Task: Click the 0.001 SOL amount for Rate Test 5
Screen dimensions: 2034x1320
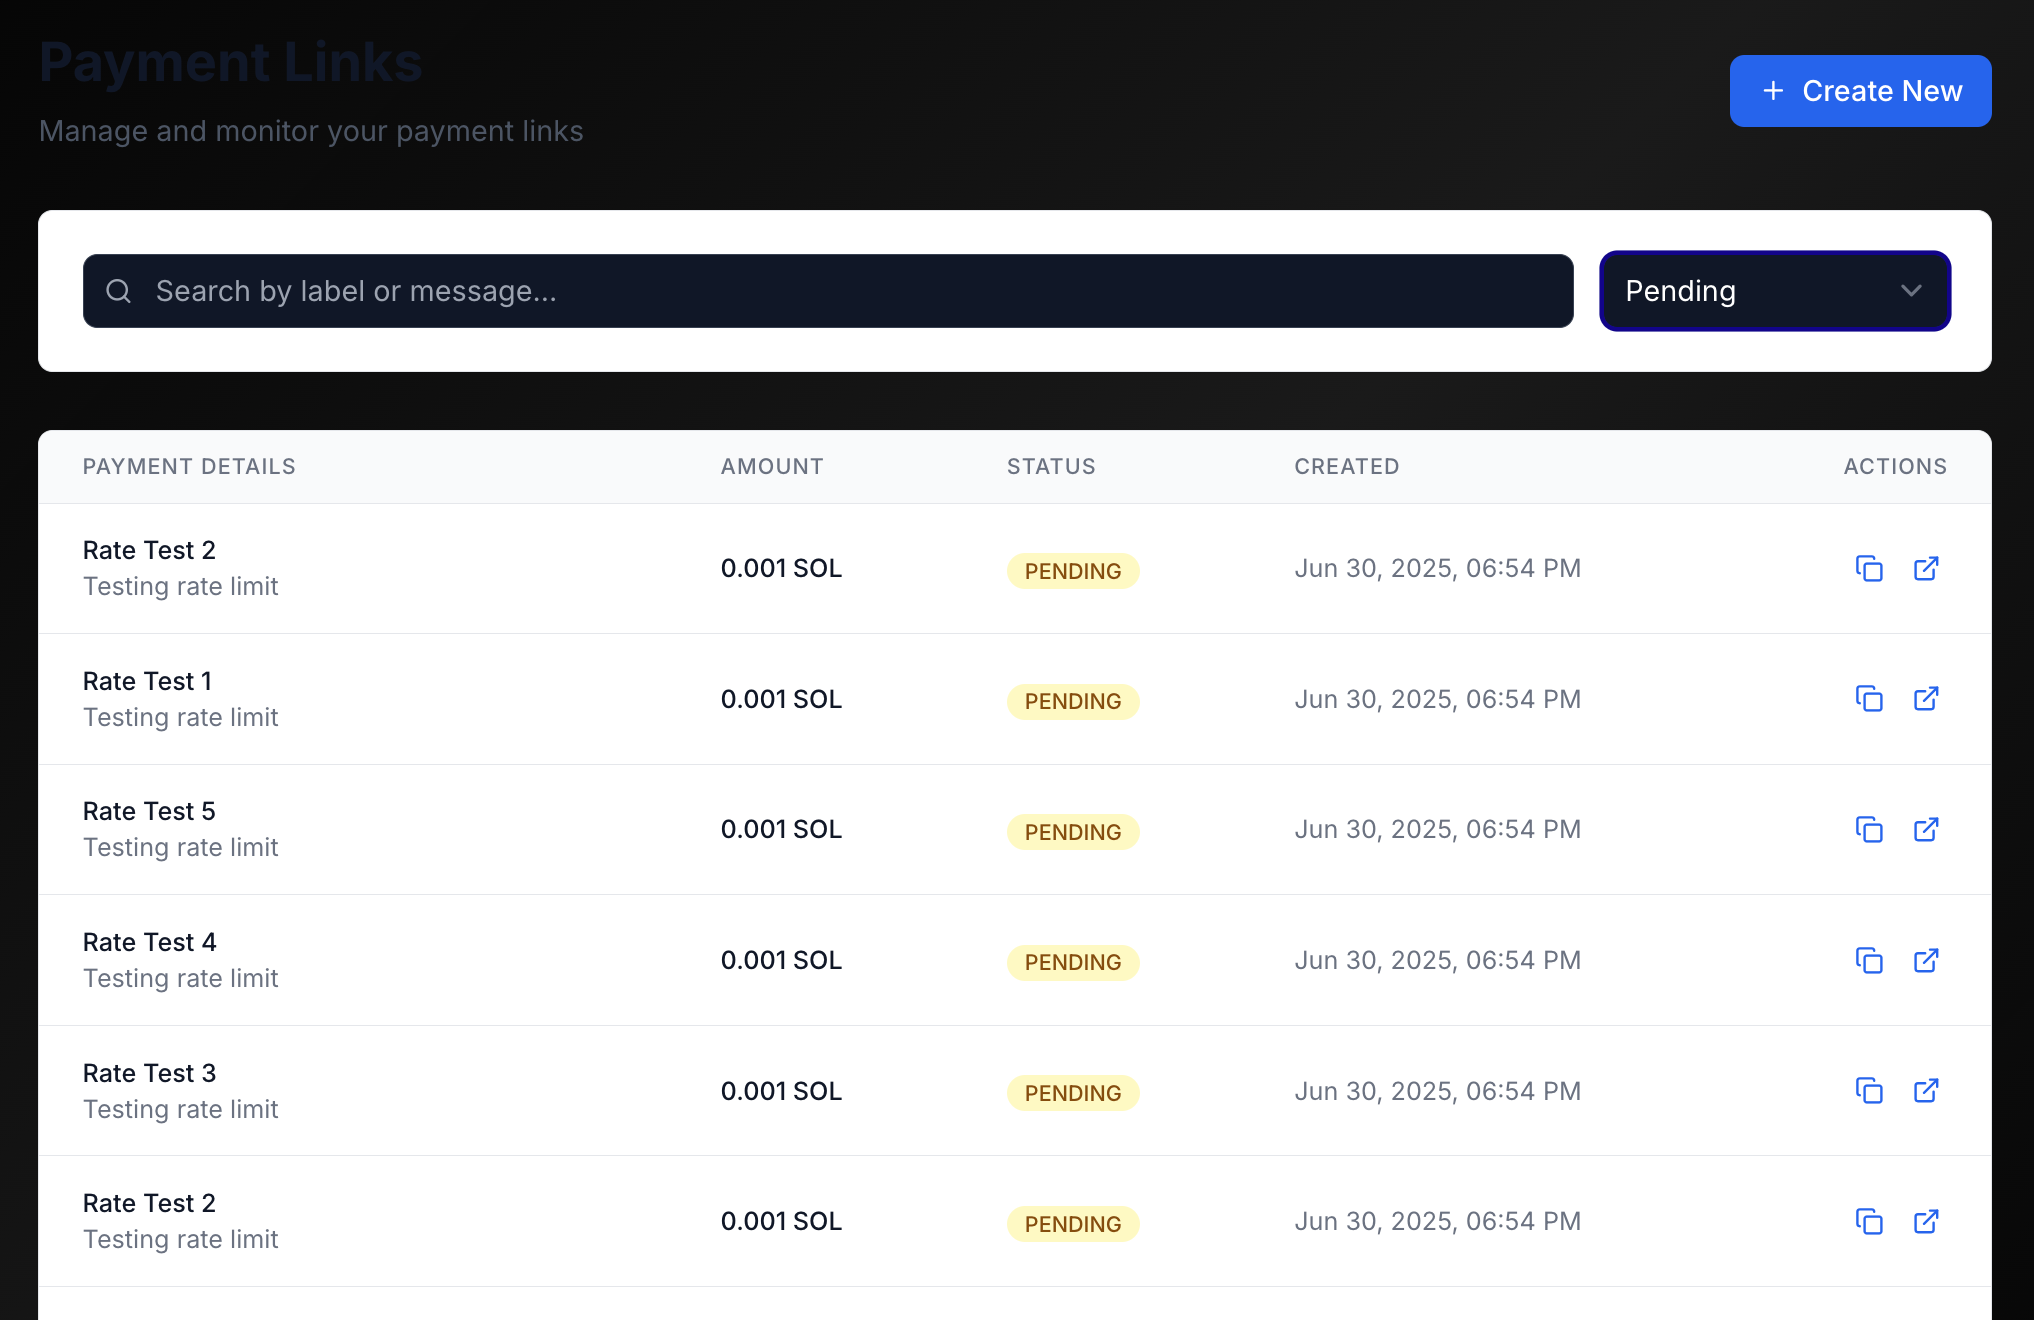Action: click(x=781, y=829)
